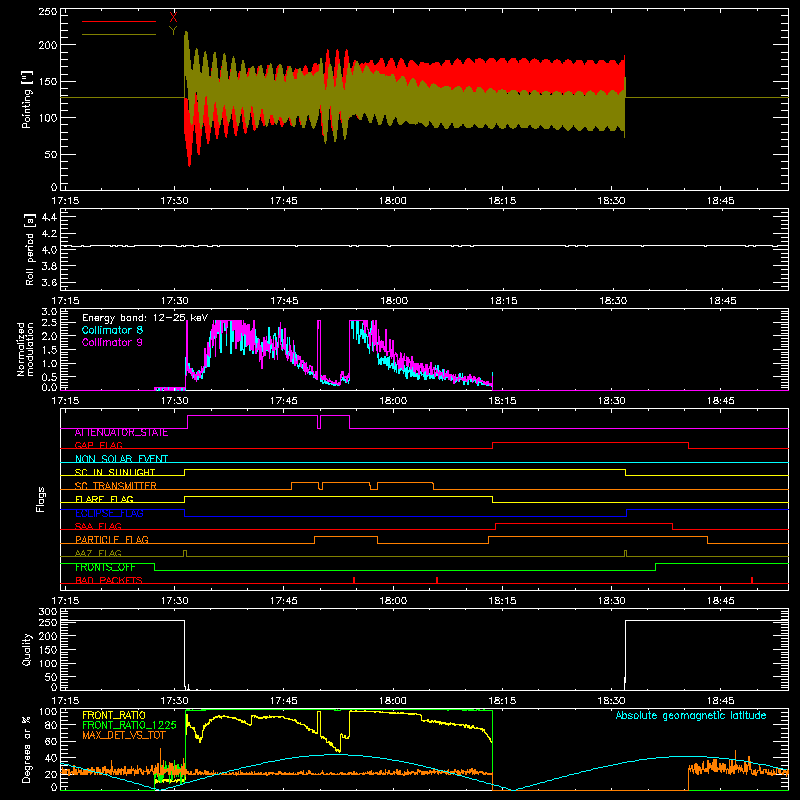Image resolution: width=800 pixels, height=800 pixels.
Task: Click the '4.4' tick on Roll period axis
Action: [x=49, y=217]
